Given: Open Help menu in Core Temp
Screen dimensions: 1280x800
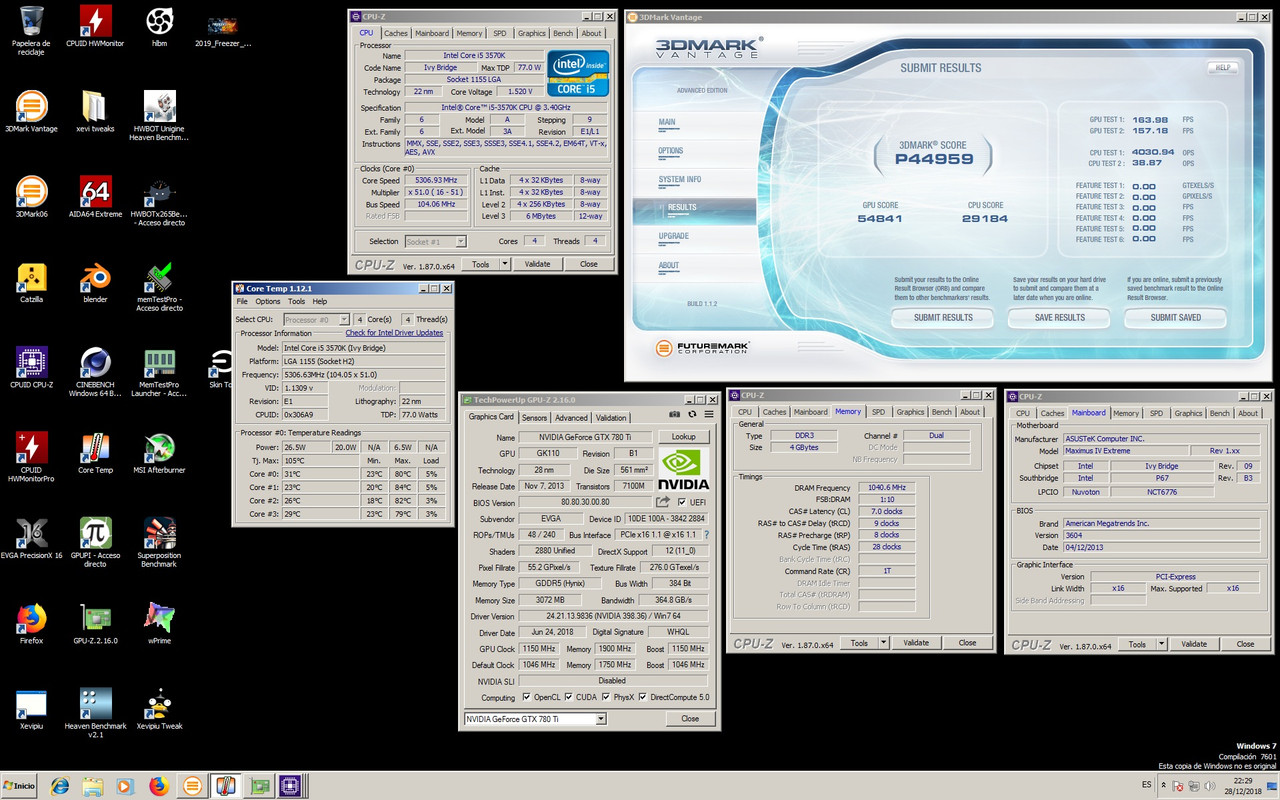Looking at the screenshot, I should pos(320,301).
